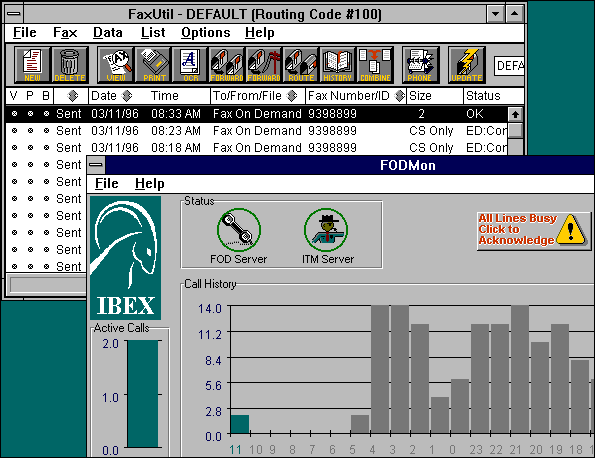The image size is (595, 458).
Task: Click the fax list scrollbar up arrow
Action: click(515, 114)
